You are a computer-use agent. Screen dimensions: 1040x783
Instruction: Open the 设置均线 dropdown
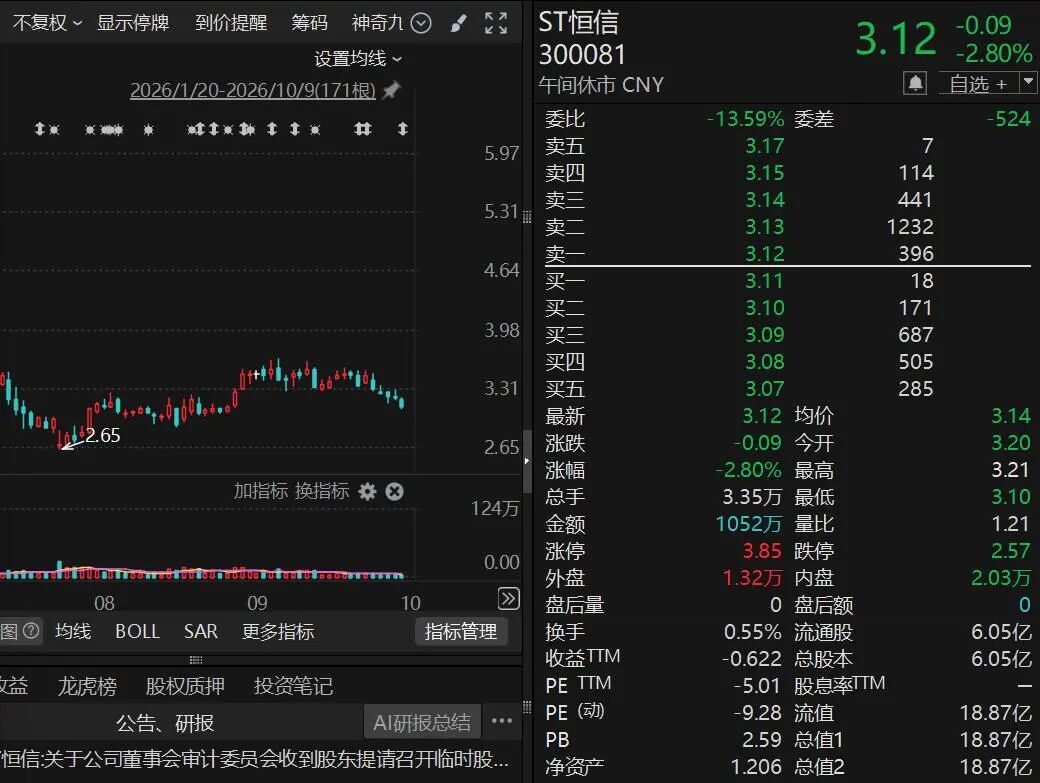point(358,58)
